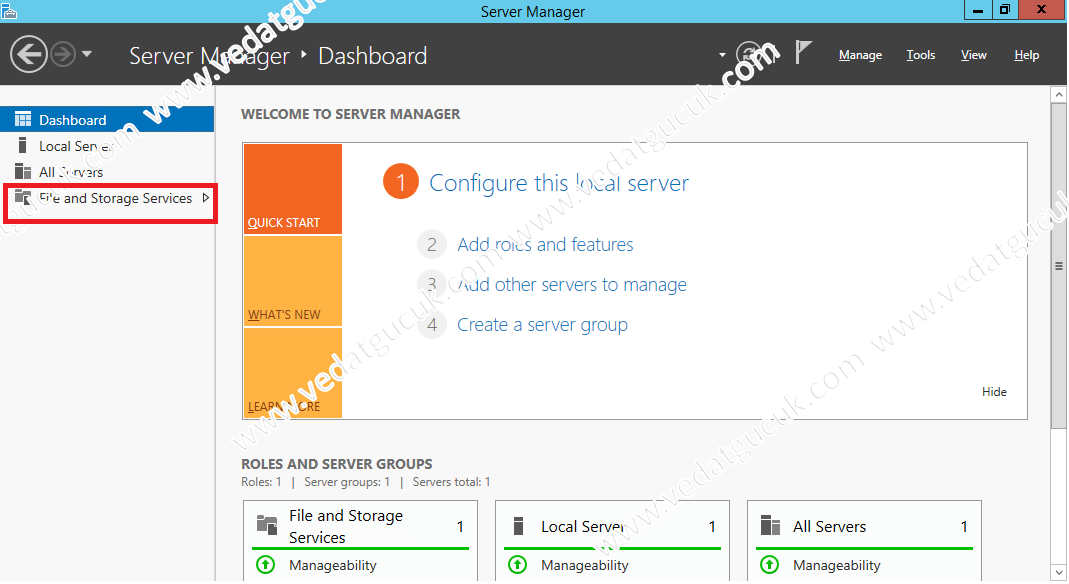Click the All Servers tile icon
Viewport: 1069px width, 584px height.
[x=770, y=525]
